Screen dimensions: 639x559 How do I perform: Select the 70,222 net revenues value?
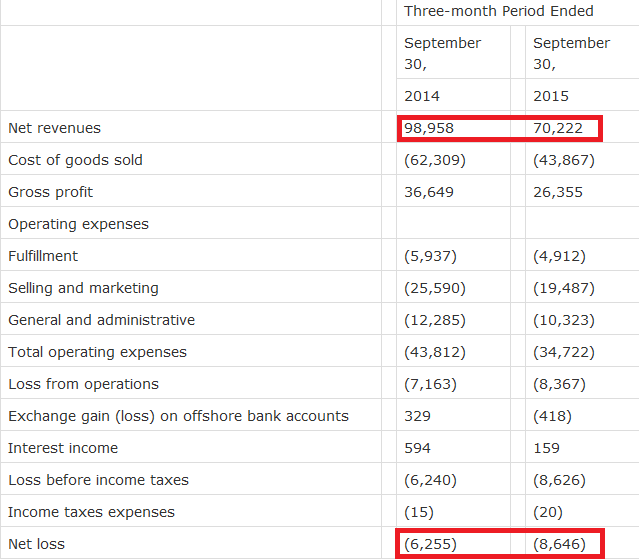tap(558, 128)
